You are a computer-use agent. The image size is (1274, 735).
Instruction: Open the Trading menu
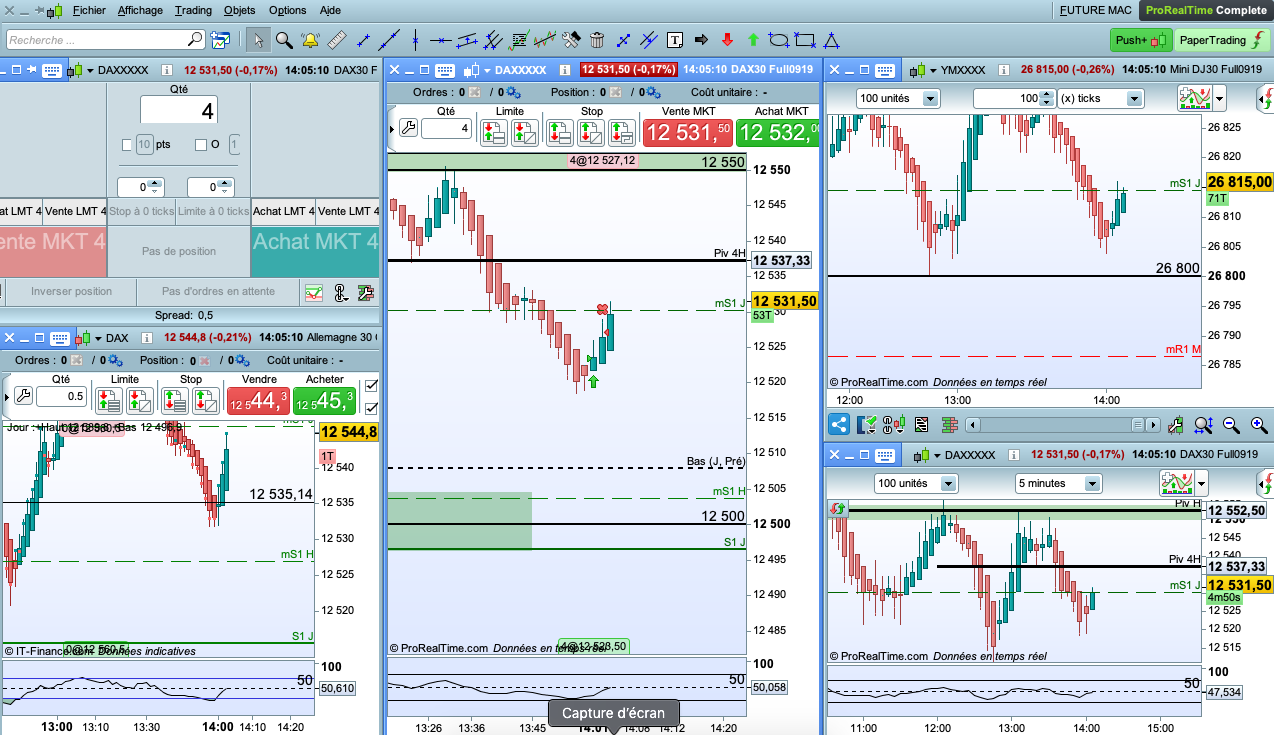tap(193, 10)
